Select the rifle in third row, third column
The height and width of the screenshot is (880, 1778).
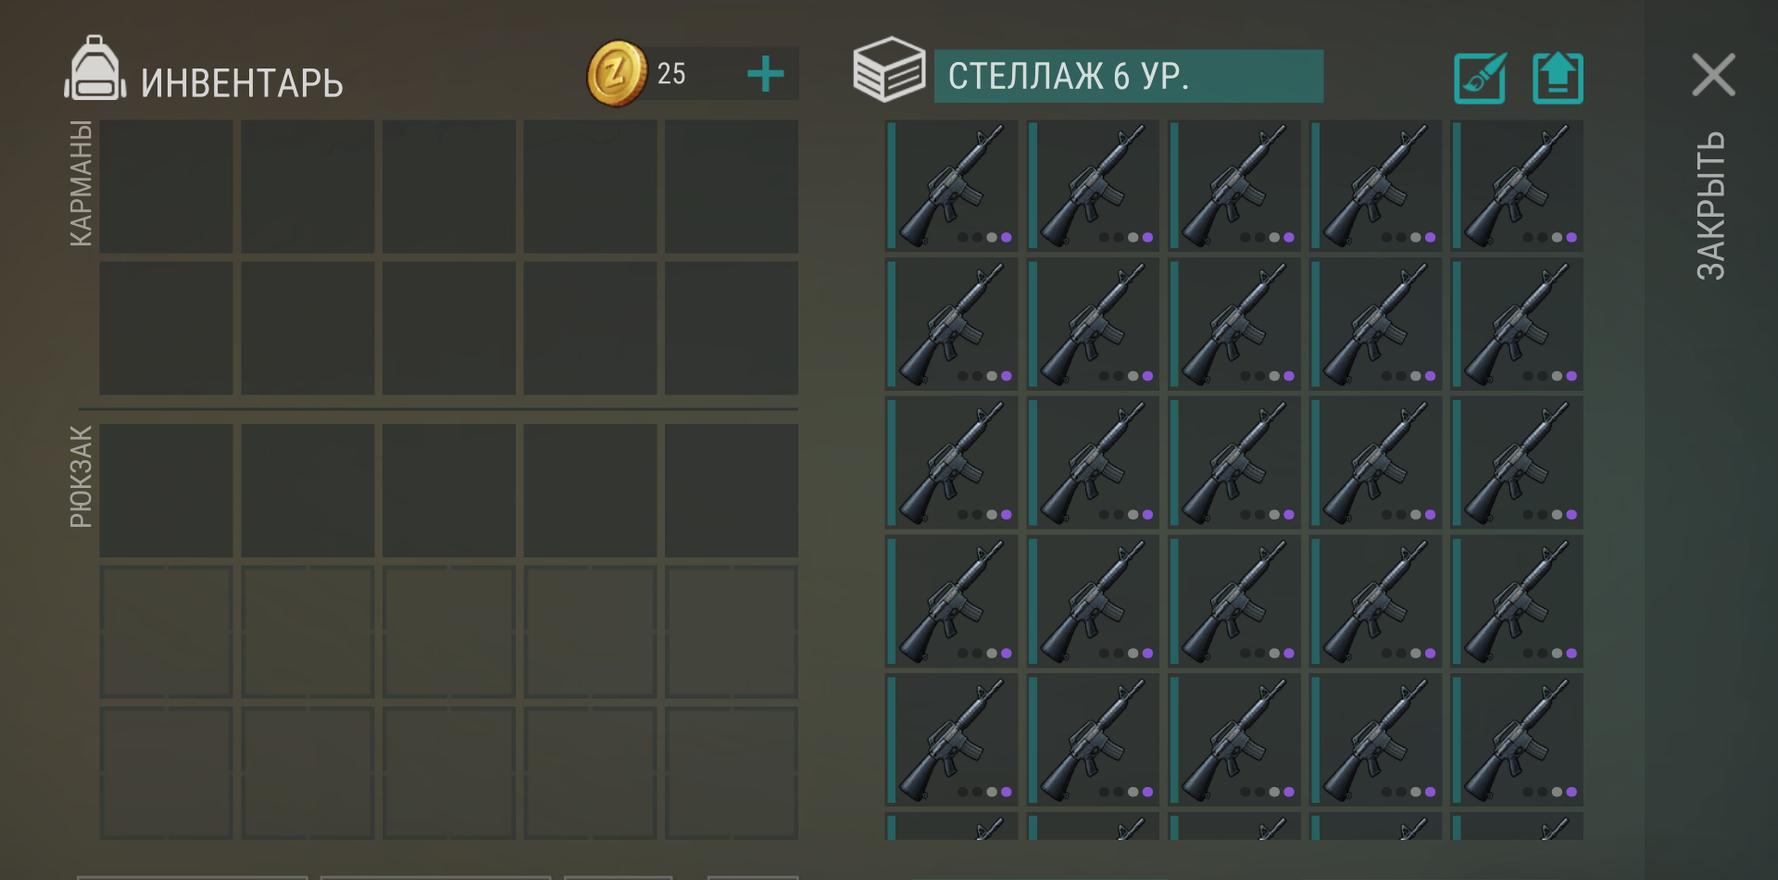tap(1235, 462)
